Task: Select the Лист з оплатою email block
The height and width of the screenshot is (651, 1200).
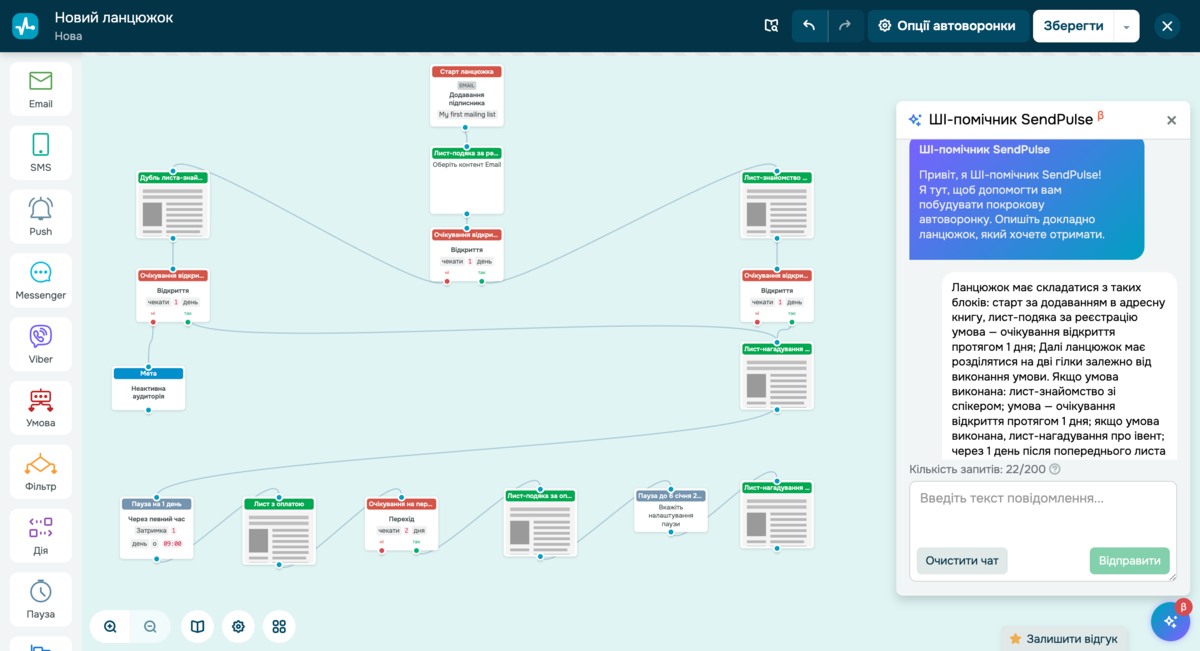Action: click(280, 531)
